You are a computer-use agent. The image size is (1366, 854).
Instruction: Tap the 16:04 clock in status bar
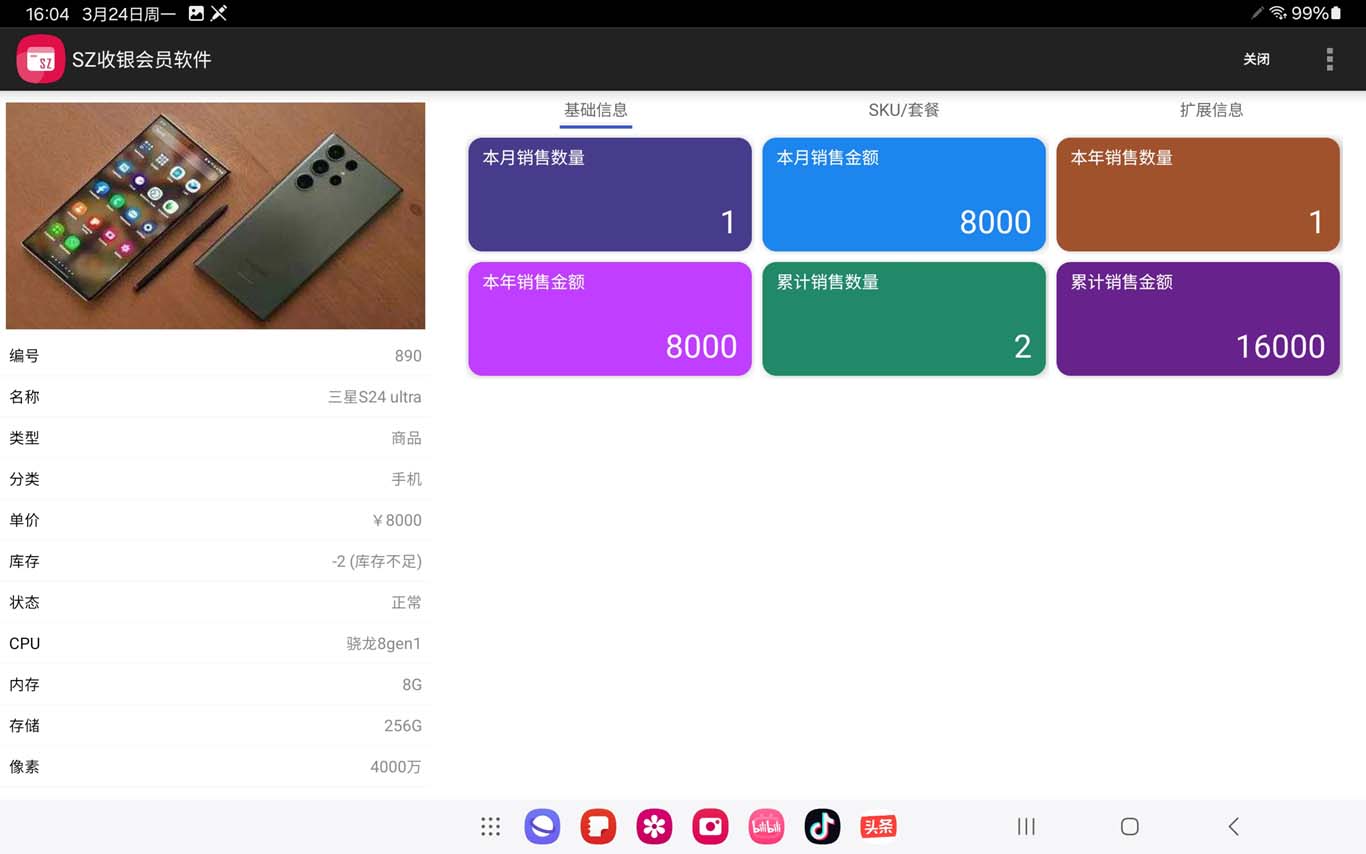click(47, 13)
